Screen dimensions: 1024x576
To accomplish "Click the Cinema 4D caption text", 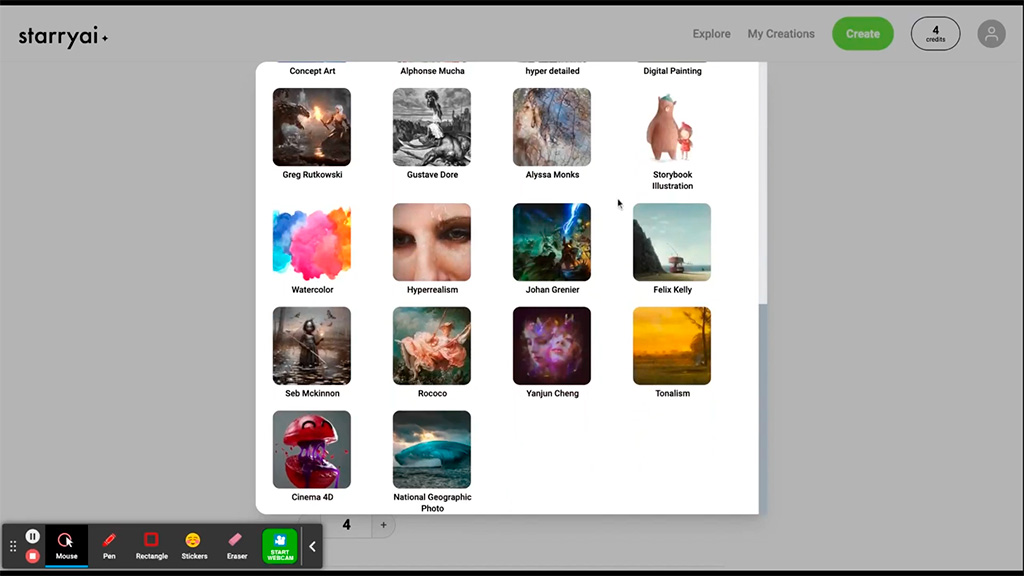I will tap(312, 497).
